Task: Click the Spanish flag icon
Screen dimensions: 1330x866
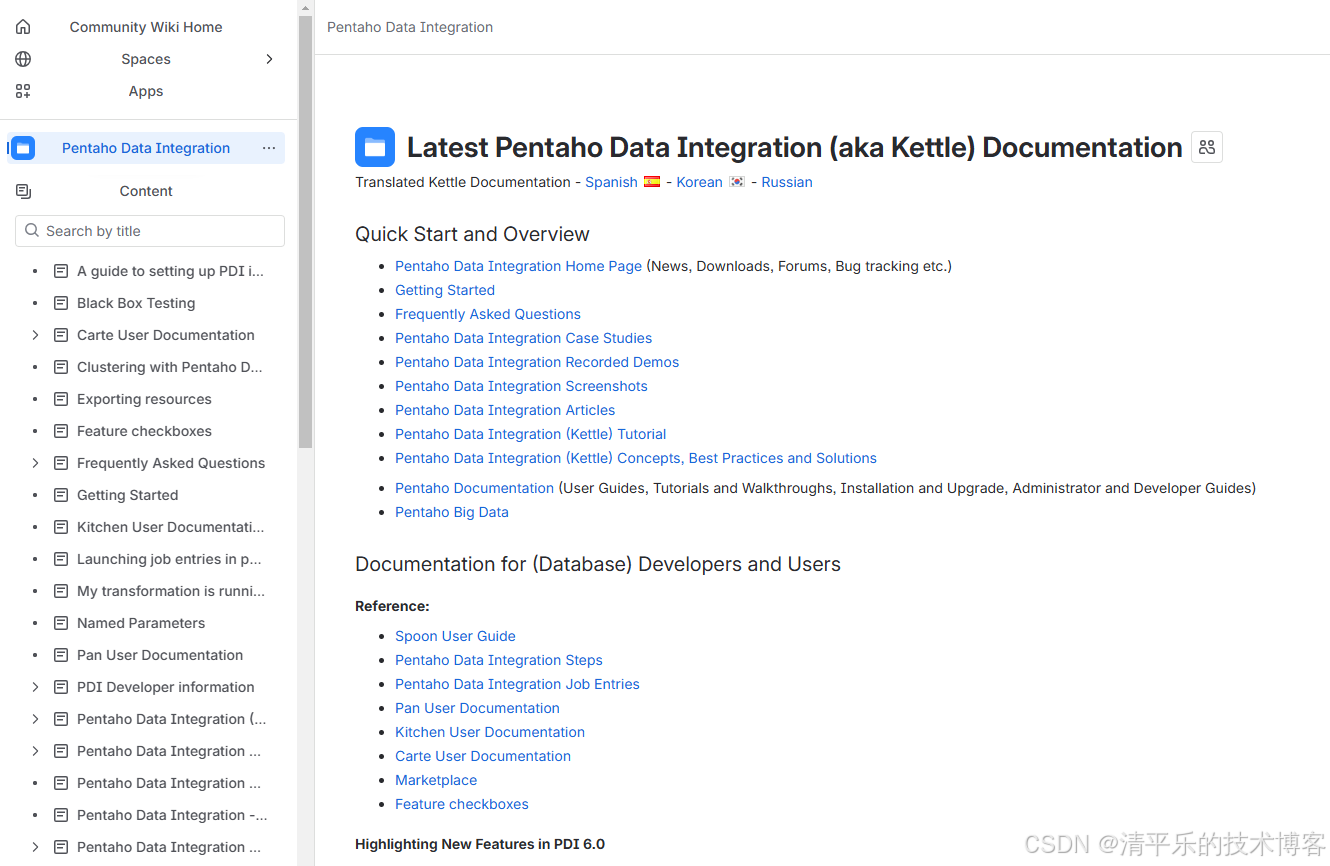Action: pyautogui.click(x=652, y=182)
